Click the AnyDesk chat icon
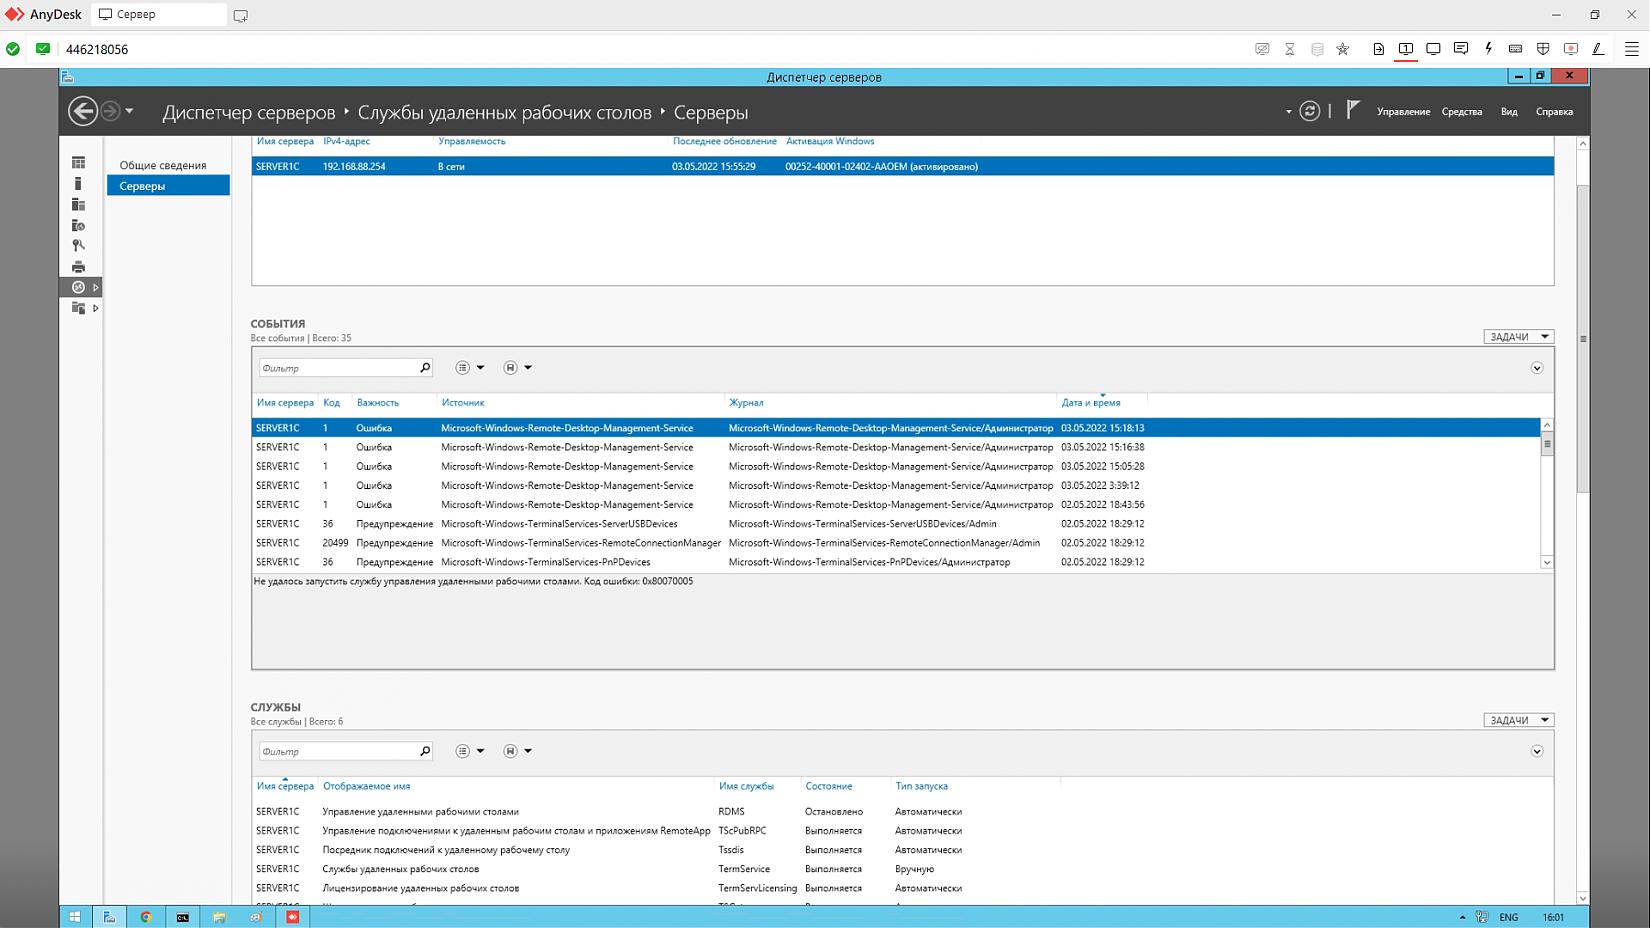 click(1461, 49)
